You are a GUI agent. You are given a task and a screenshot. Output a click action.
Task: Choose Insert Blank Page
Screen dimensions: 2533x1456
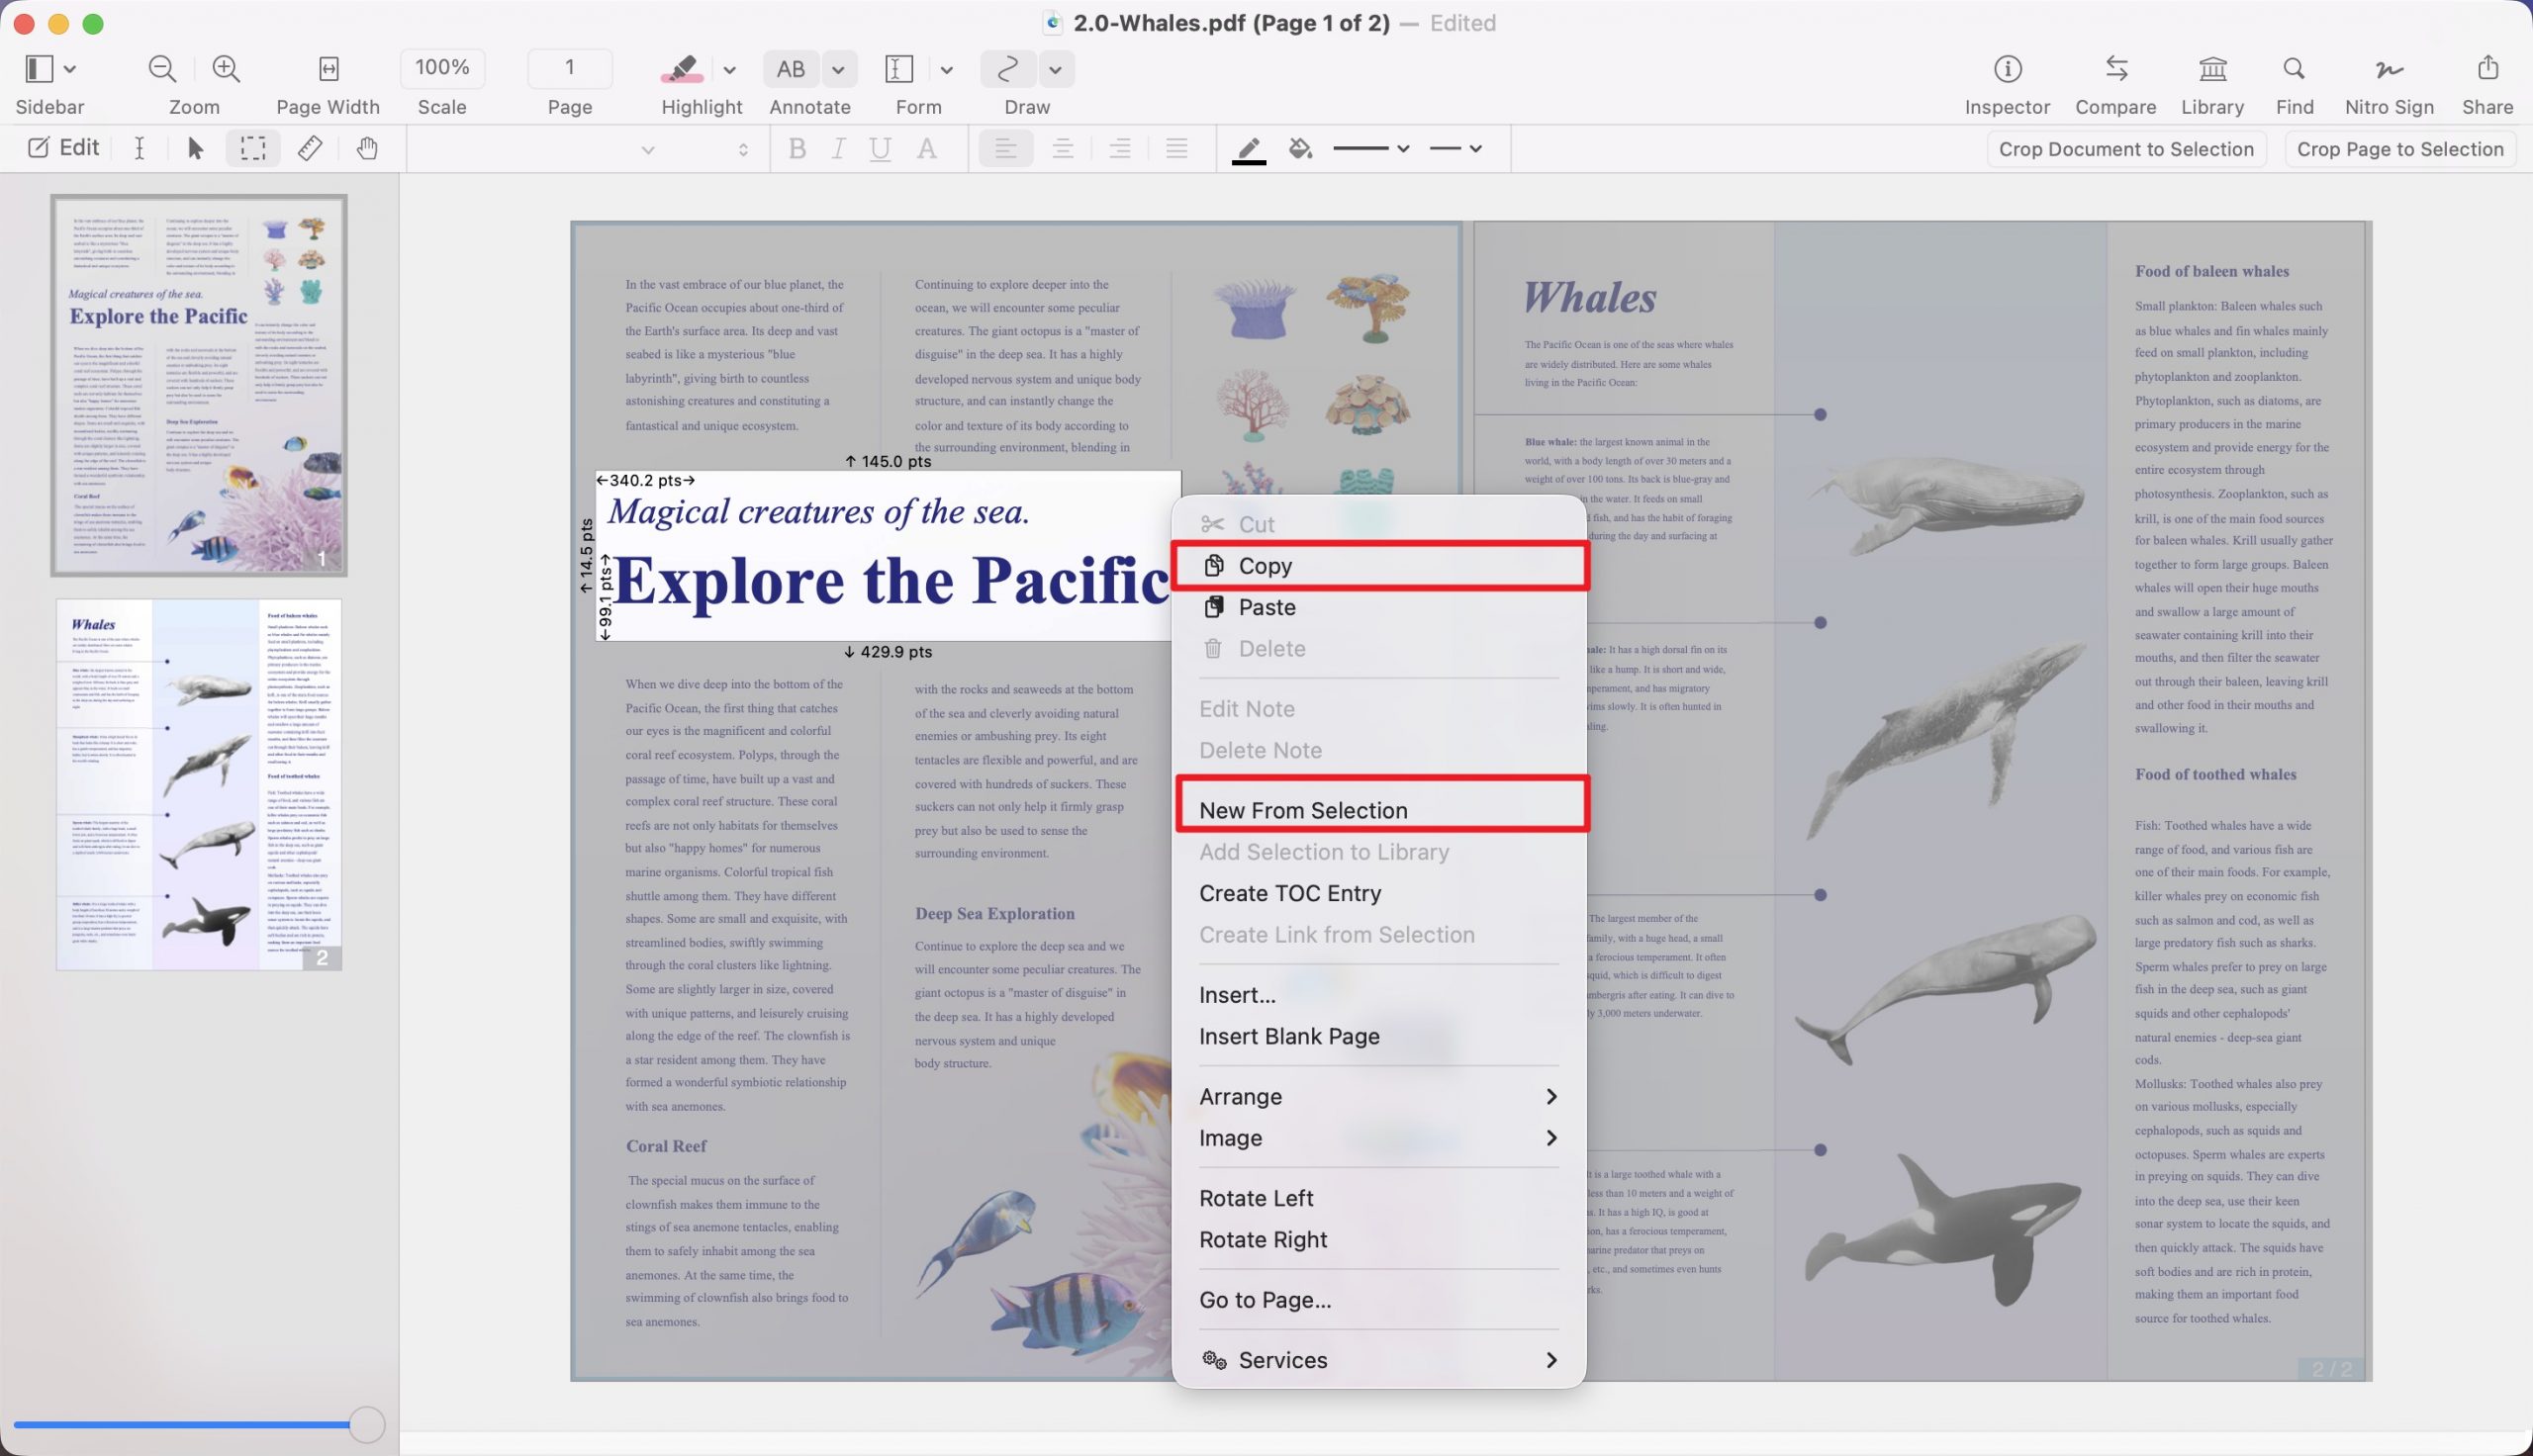coord(1379,1036)
